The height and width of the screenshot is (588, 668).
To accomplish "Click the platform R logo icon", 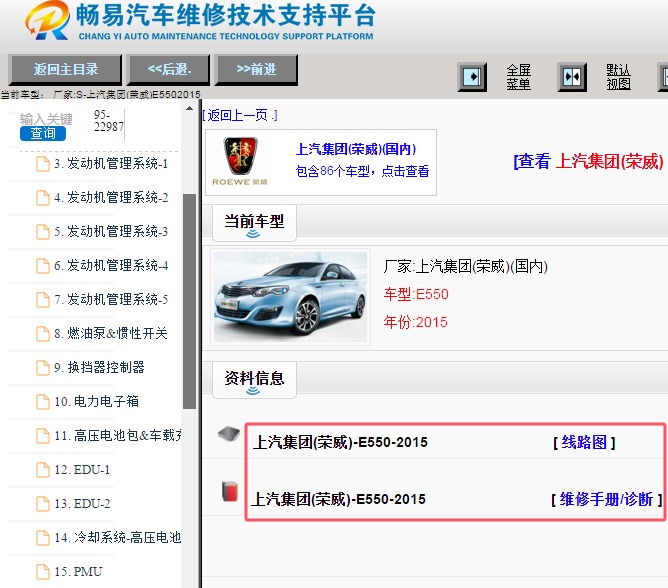I will point(47,20).
